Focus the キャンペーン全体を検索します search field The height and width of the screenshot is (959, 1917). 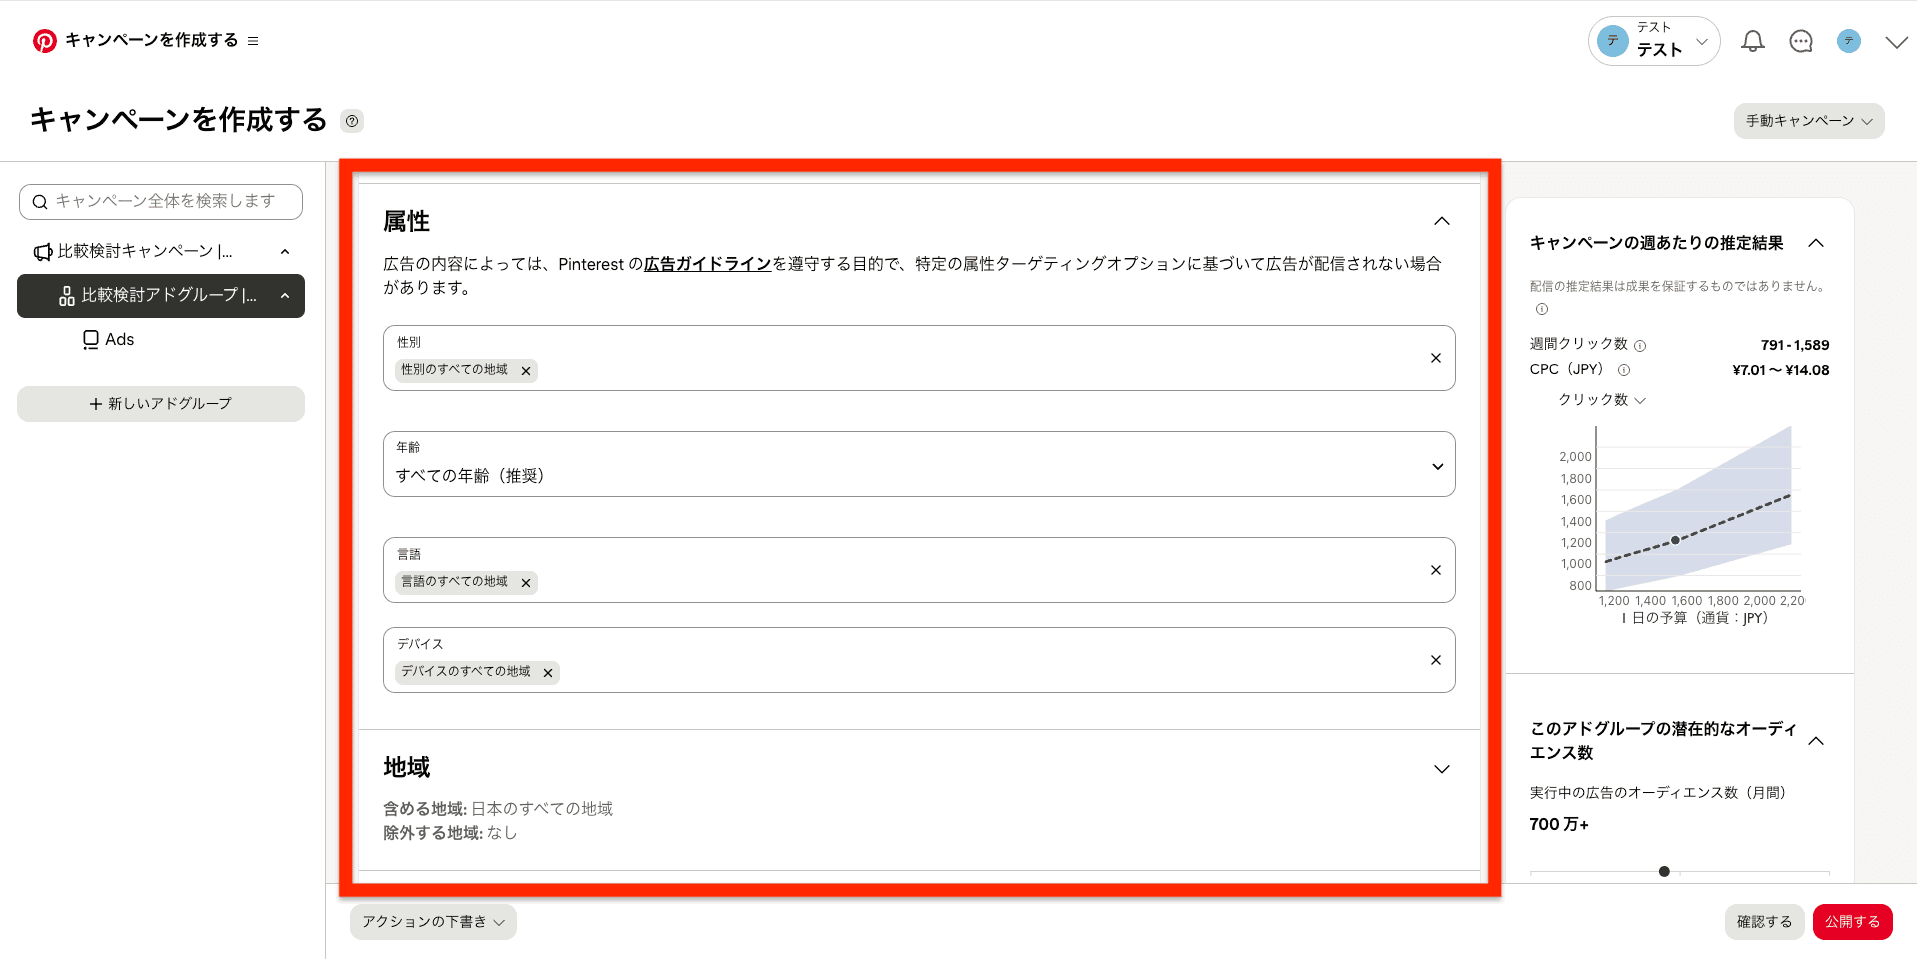tap(161, 201)
